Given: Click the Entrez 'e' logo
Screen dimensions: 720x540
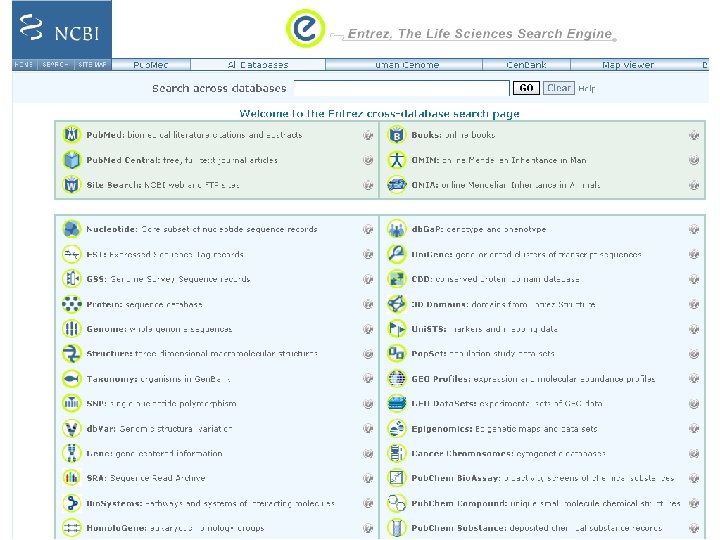Looking at the screenshot, I should [305, 28].
